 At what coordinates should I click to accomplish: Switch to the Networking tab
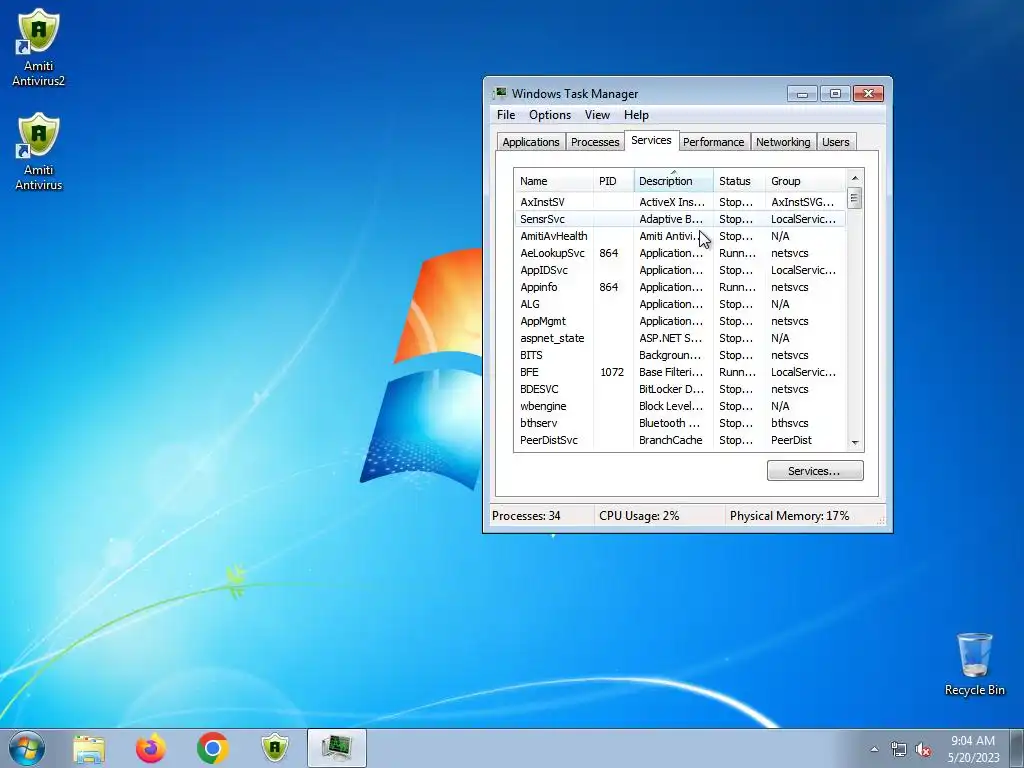point(783,142)
